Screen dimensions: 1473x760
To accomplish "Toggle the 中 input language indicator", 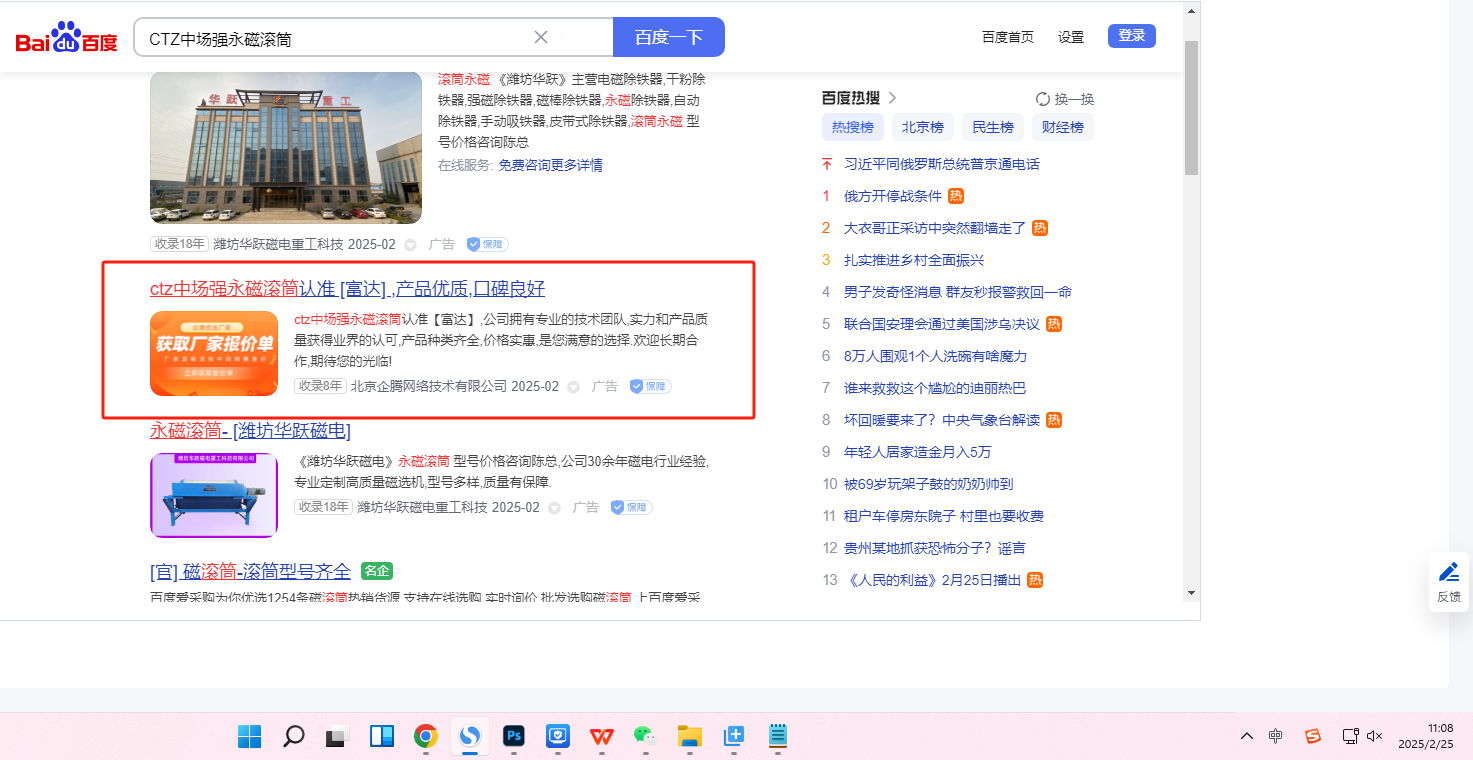I will point(1276,736).
